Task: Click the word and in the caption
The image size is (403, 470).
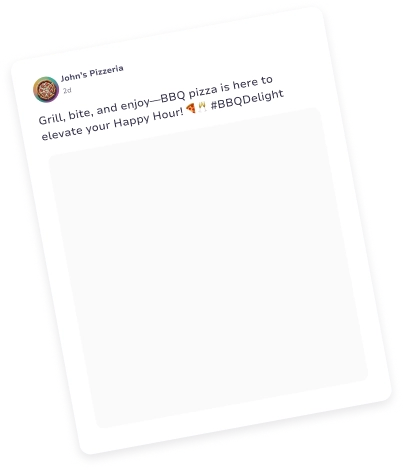Action: (107, 109)
